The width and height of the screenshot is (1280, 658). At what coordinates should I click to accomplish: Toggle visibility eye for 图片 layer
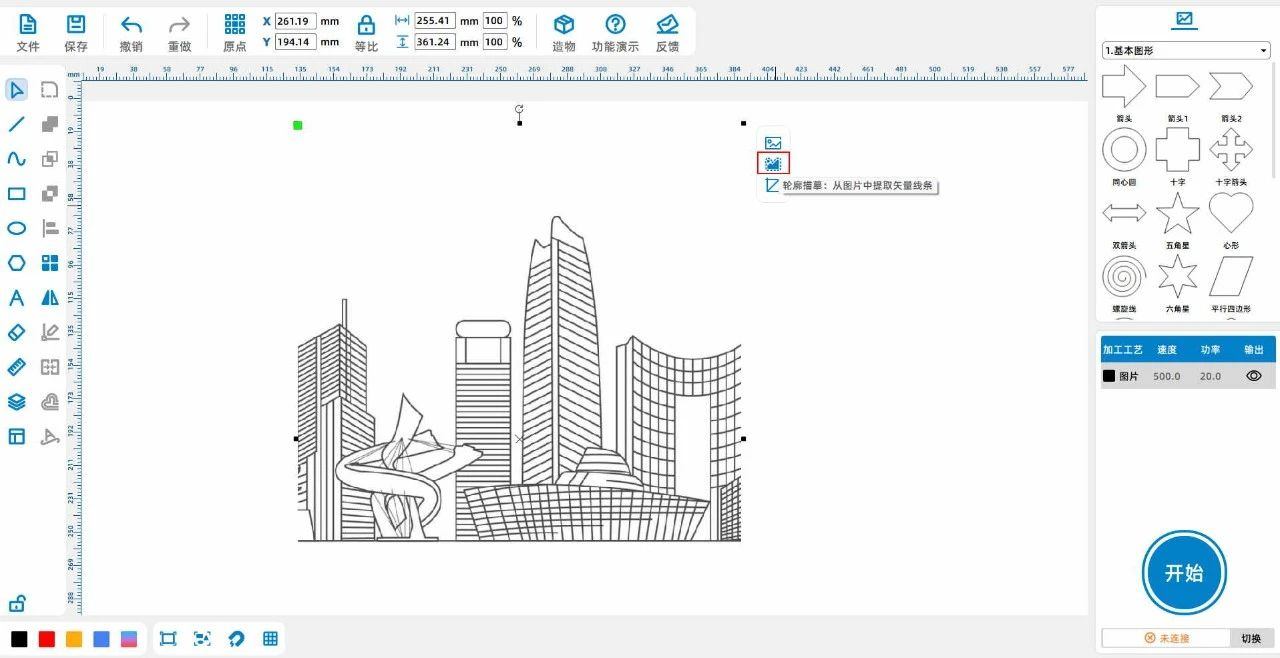pos(1253,376)
